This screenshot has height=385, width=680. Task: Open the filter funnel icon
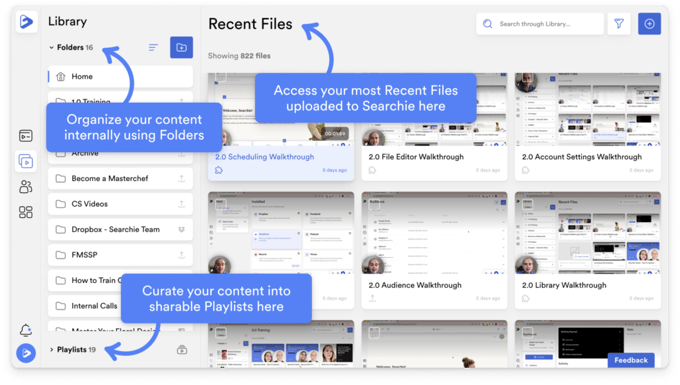click(619, 24)
